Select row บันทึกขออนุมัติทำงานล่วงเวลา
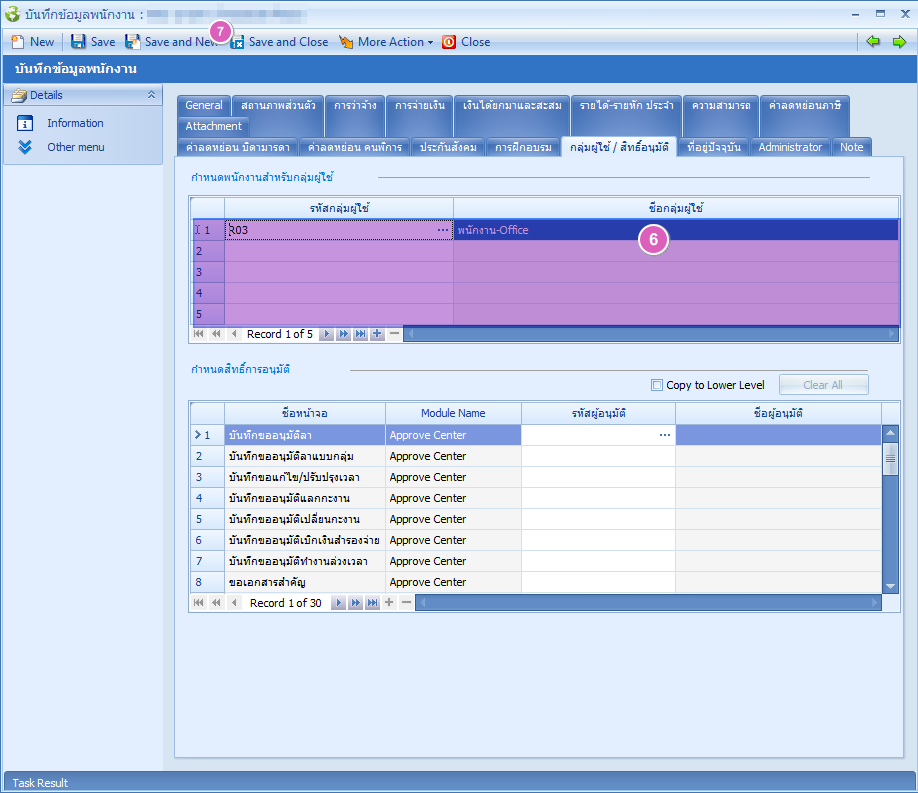918x793 pixels. [536, 562]
